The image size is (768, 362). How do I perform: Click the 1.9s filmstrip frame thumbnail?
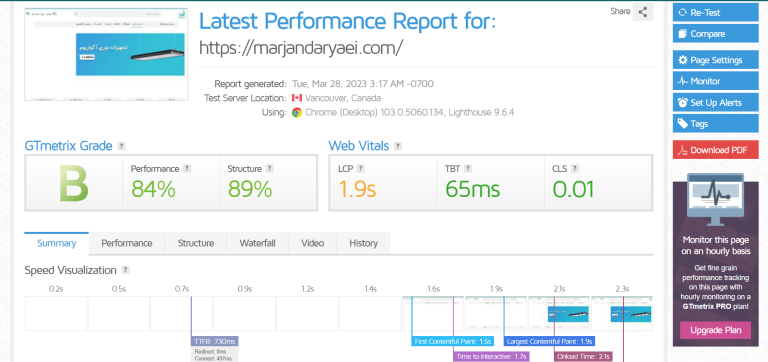point(496,314)
